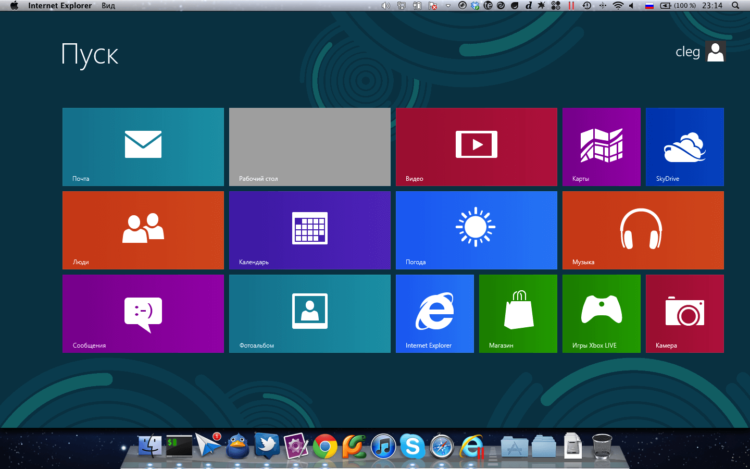Click the Russian flag input source
The width and height of the screenshot is (750, 469).
(x=649, y=6)
